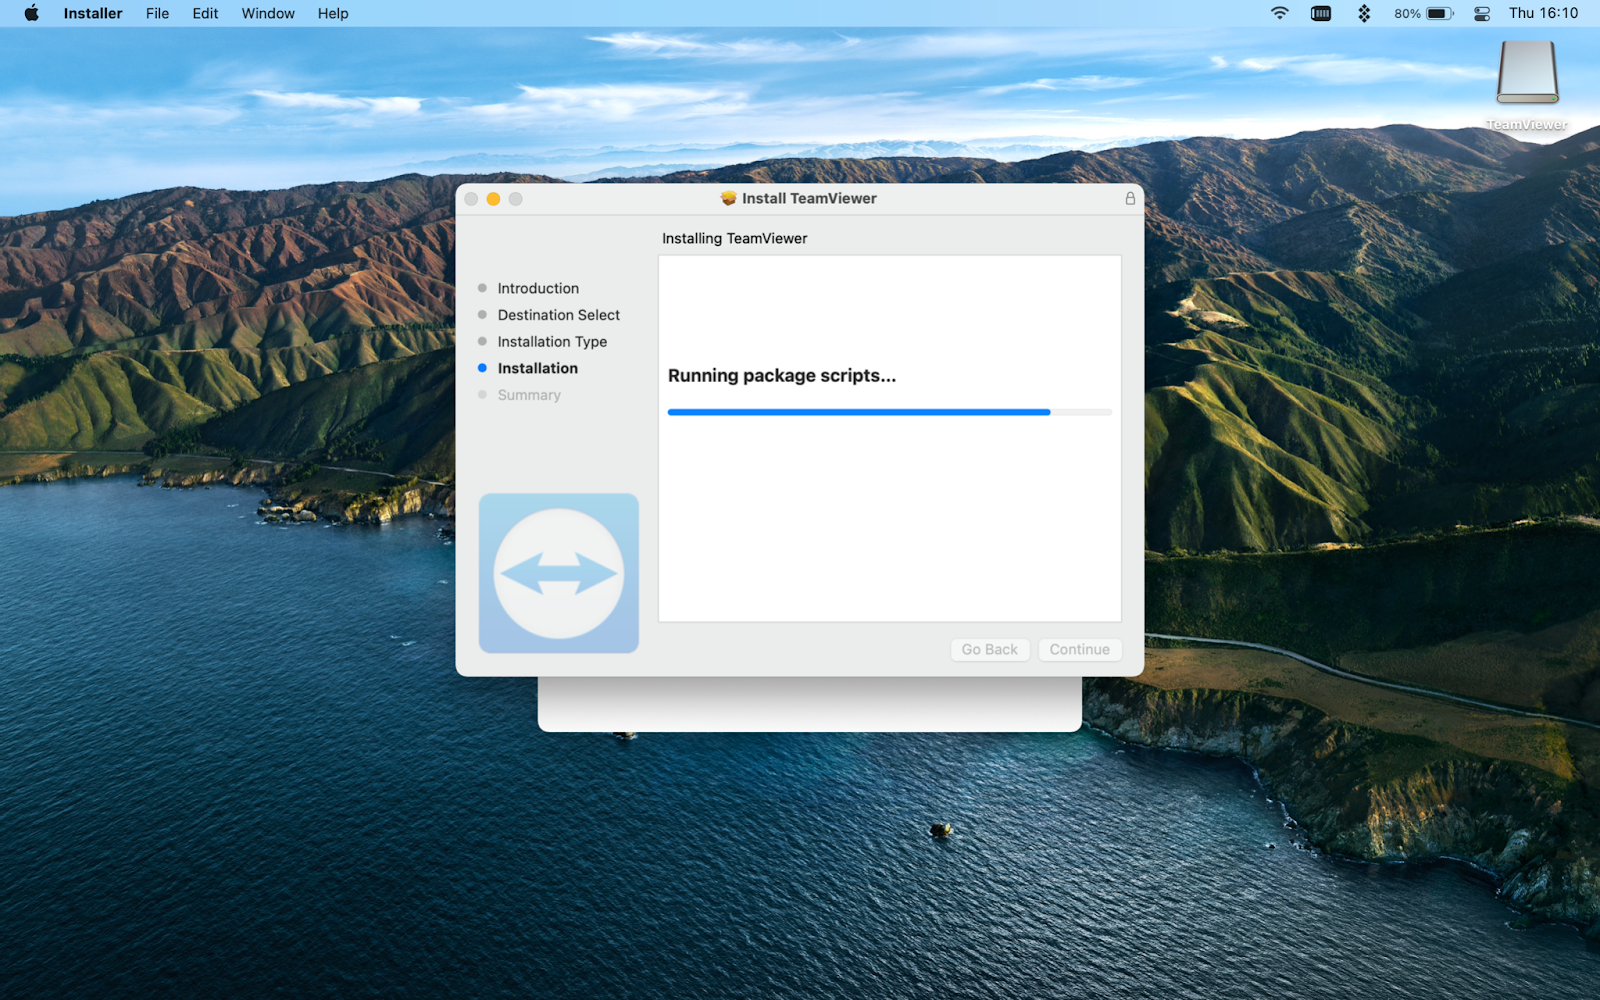Image resolution: width=1600 pixels, height=1000 pixels.
Task: Minimize the installer with yellow button
Action: (x=493, y=199)
